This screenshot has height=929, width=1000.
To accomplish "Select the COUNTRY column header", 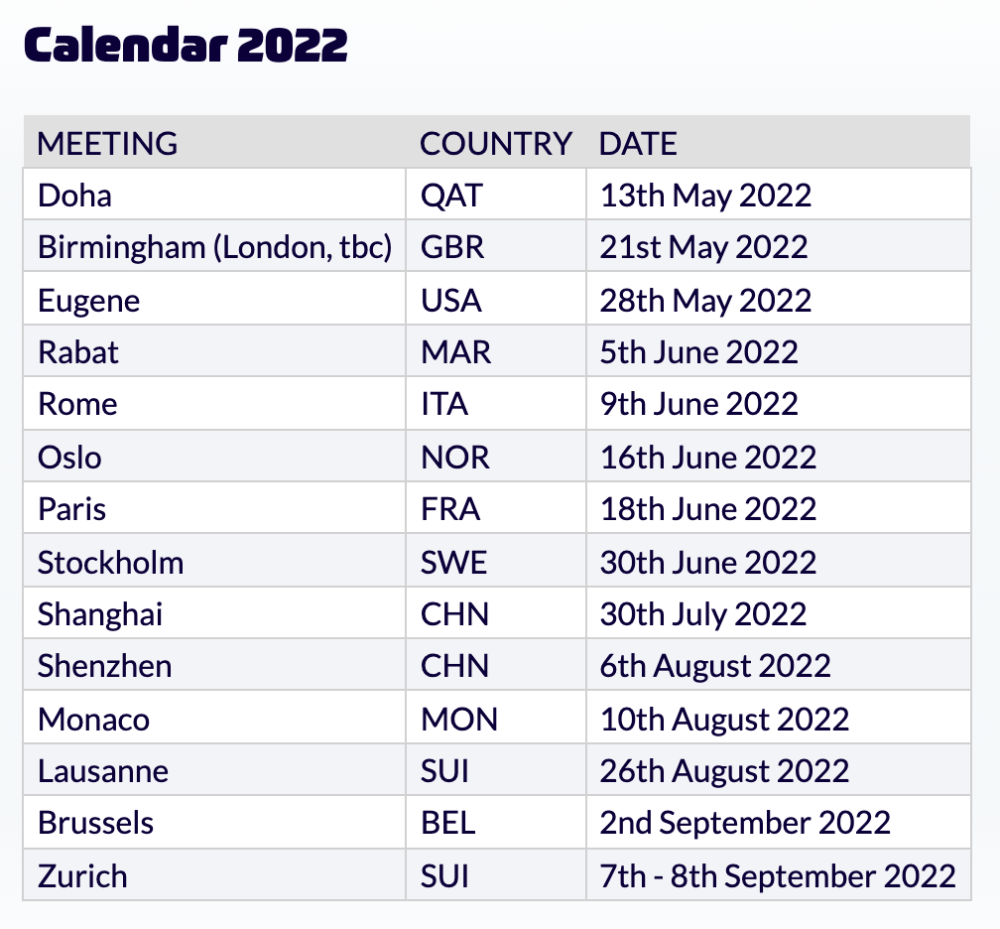I will point(495,144).
